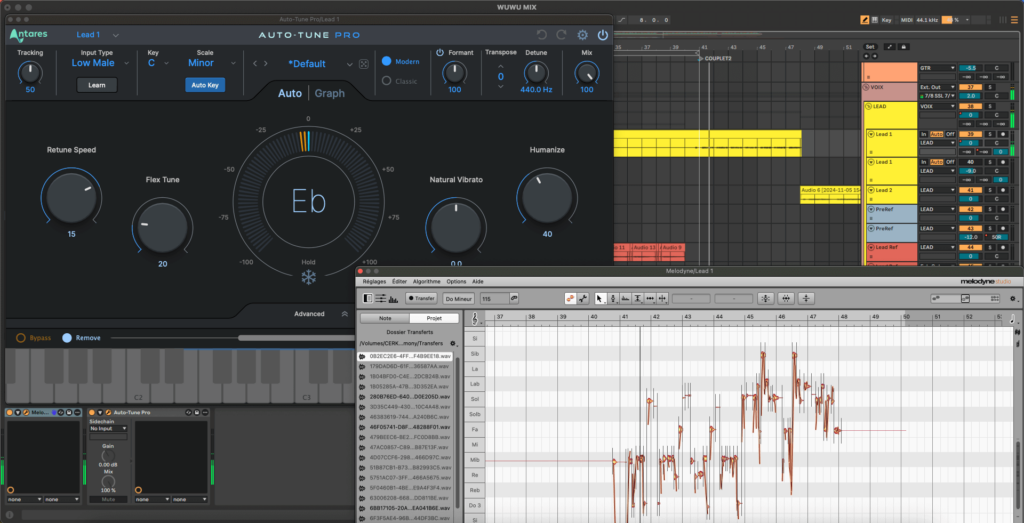Open Key C dropdown
The width and height of the screenshot is (1024, 523).
(x=158, y=63)
